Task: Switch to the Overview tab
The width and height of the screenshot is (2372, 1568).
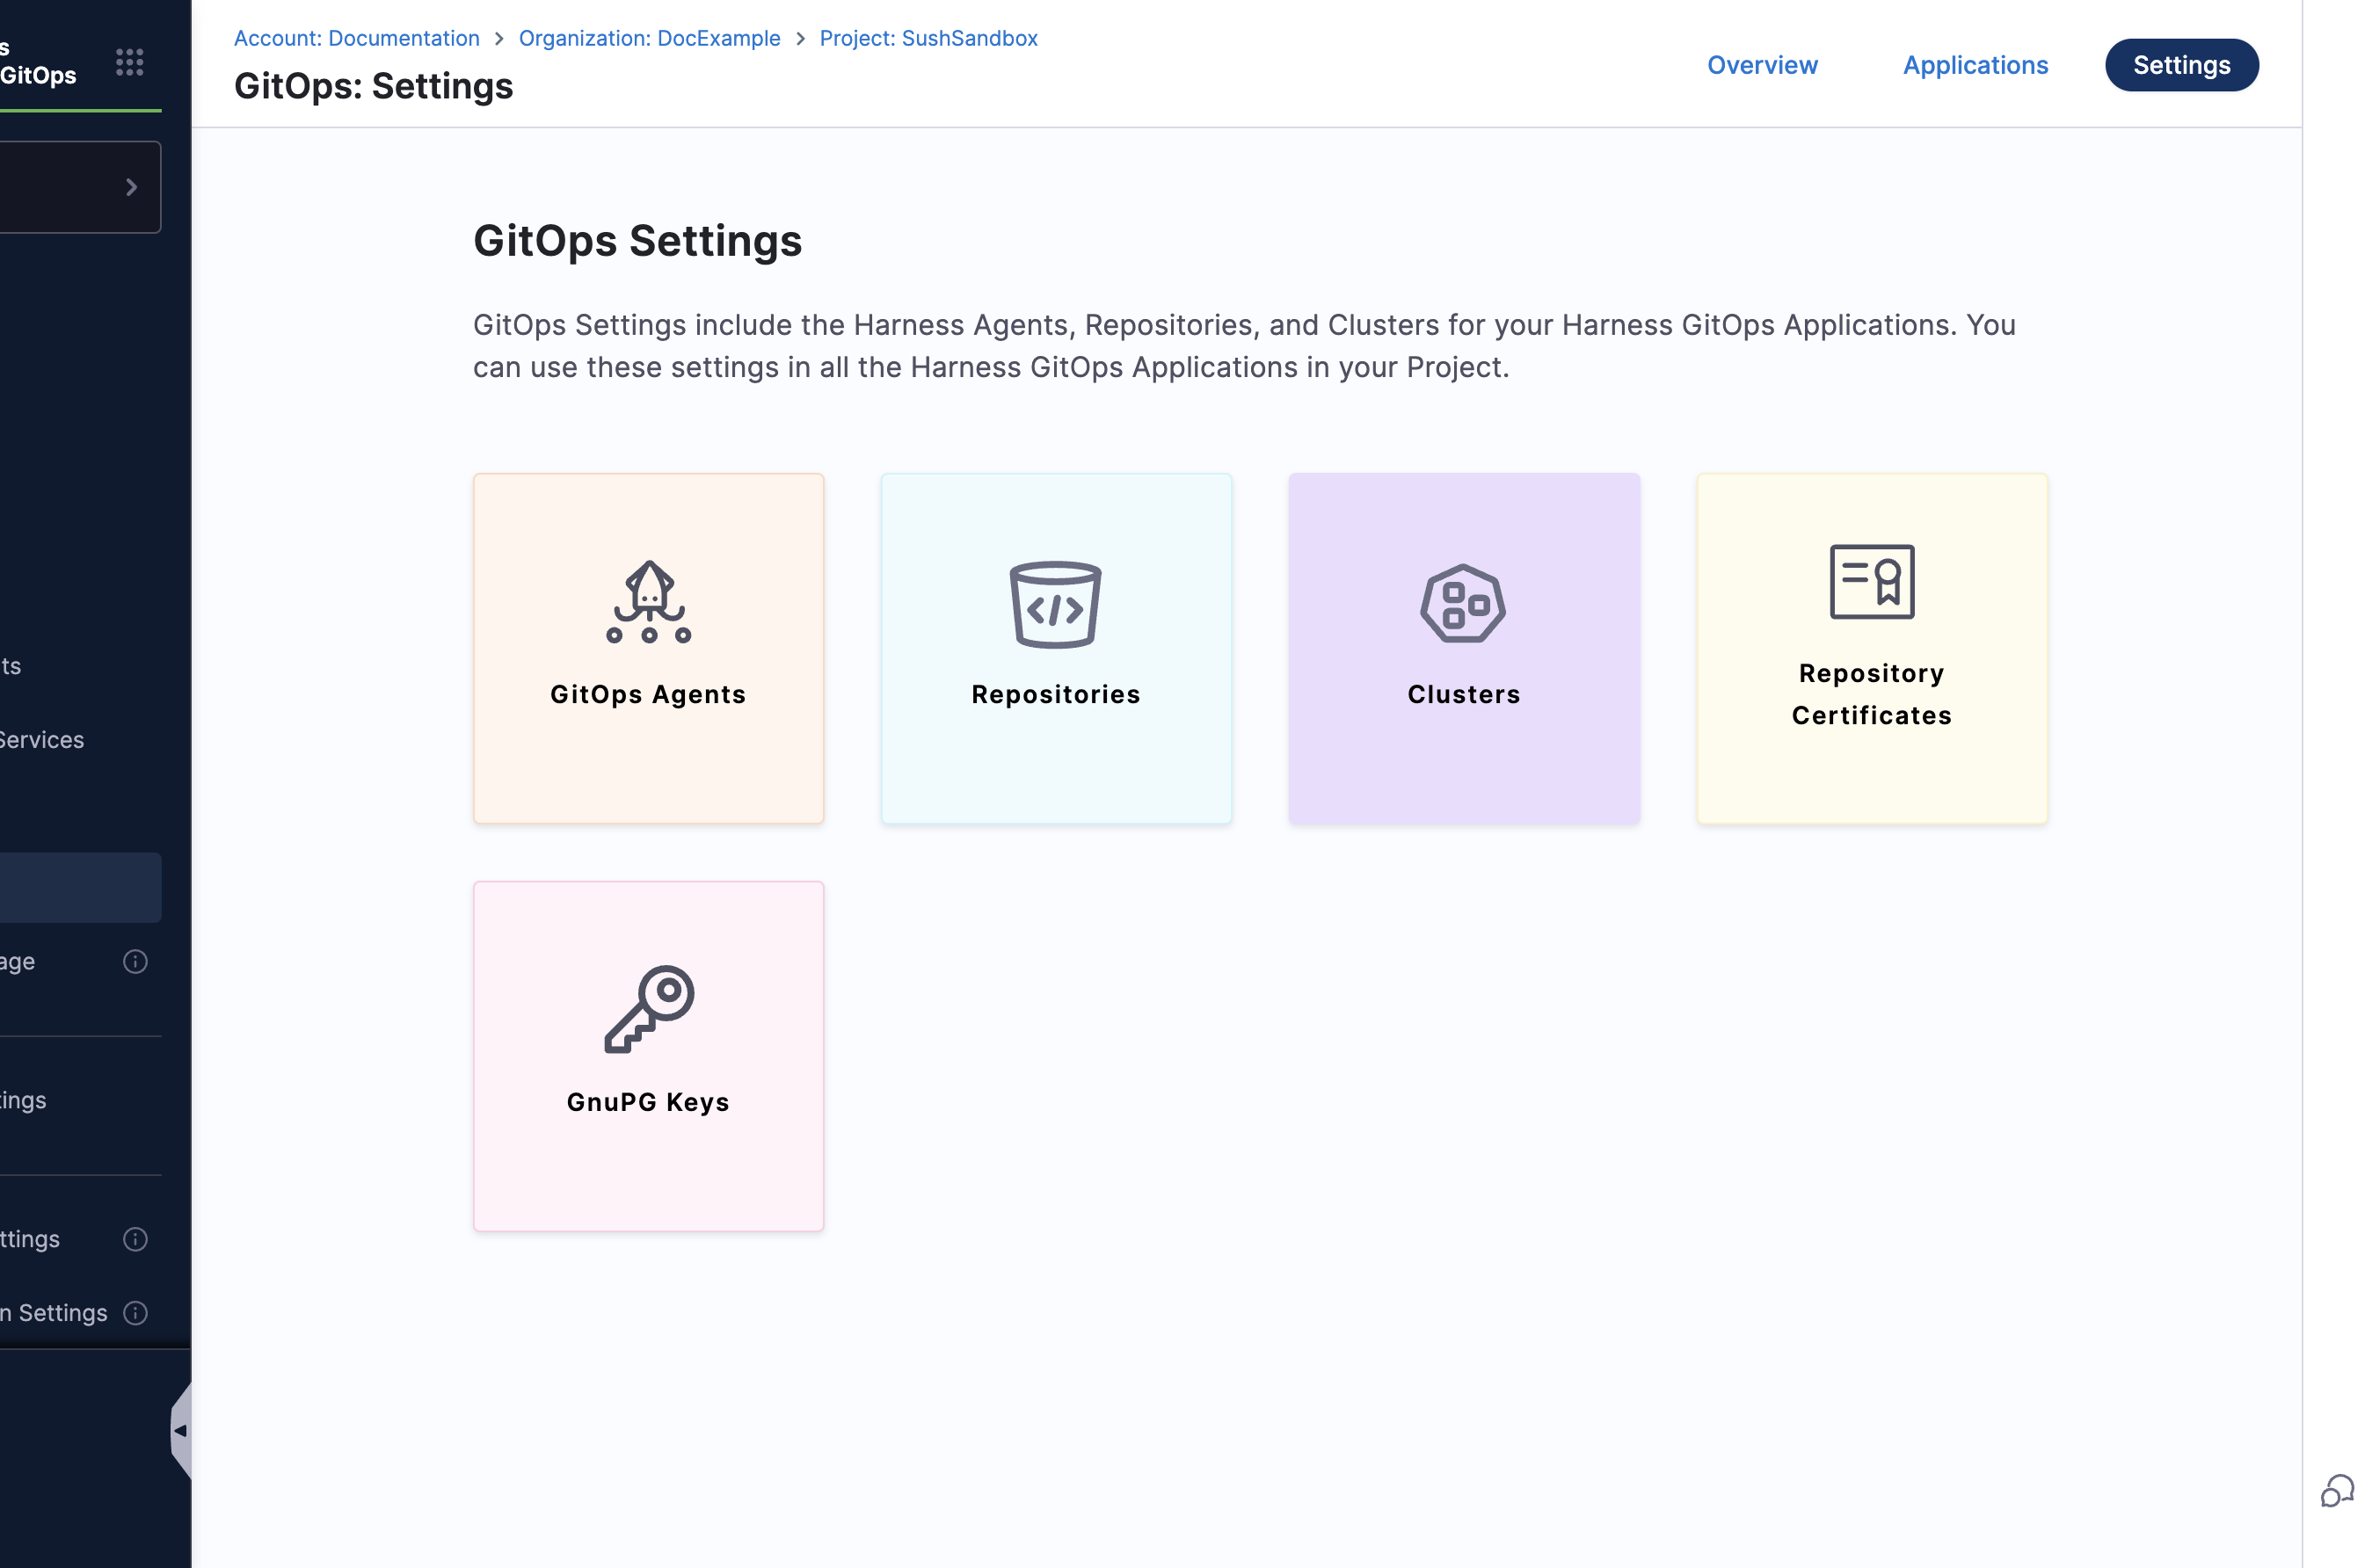Action: (x=1762, y=65)
